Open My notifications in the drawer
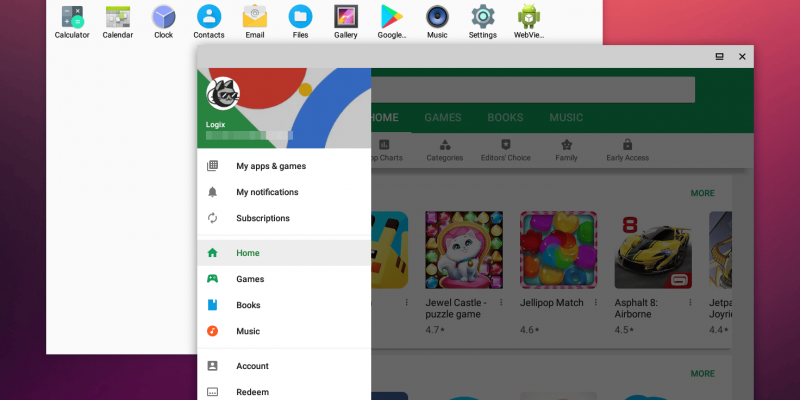This screenshot has width=800, height=400. tap(284, 192)
